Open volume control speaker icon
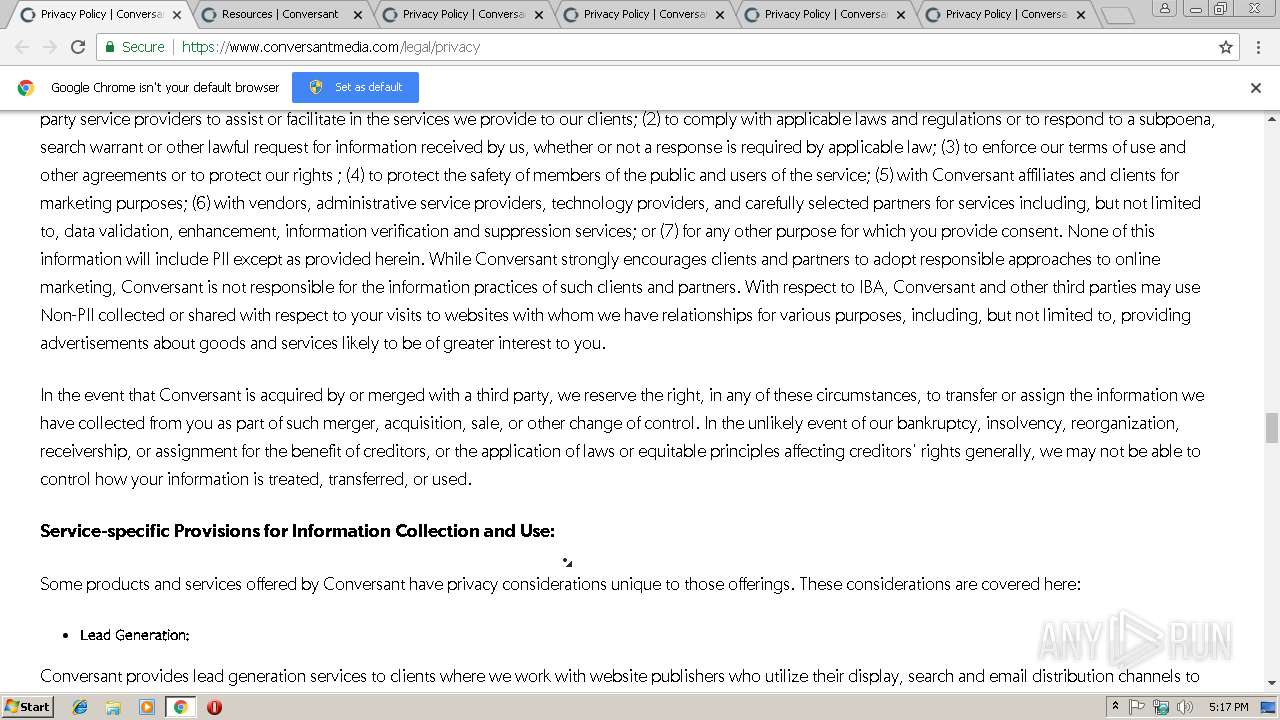This screenshot has width=1280, height=720. pyautogui.click(x=1185, y=707)
